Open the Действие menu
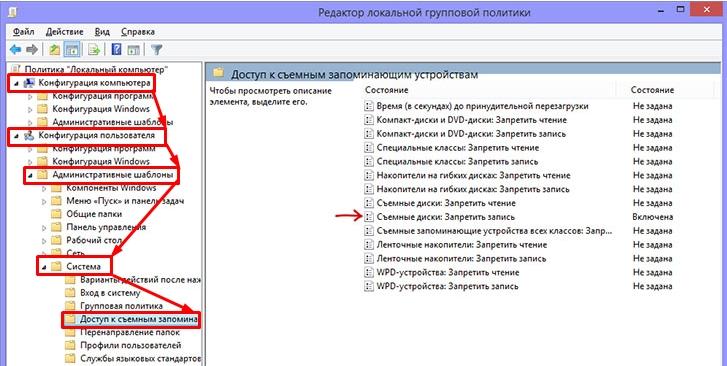The width and height of the screenshot is (727, 366). tap(64, 32)
